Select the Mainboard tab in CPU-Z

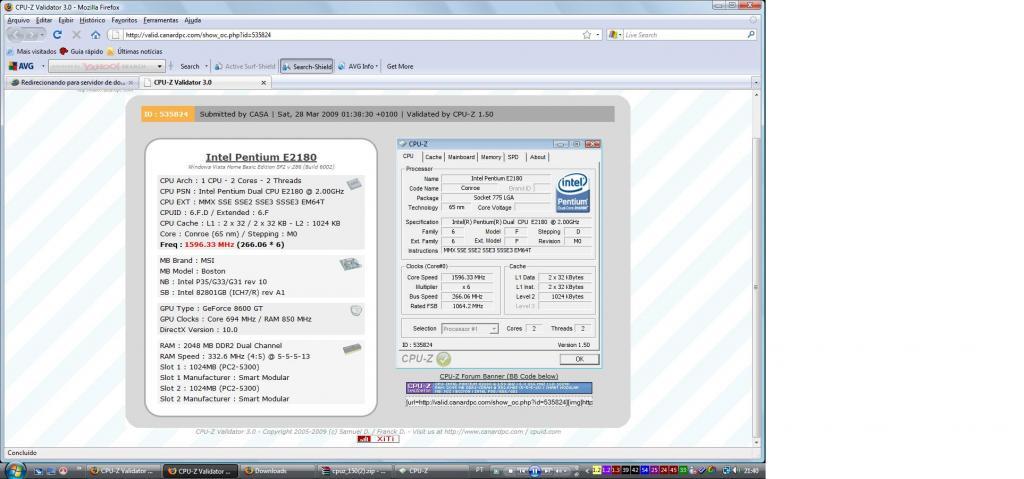pos(461,157)
